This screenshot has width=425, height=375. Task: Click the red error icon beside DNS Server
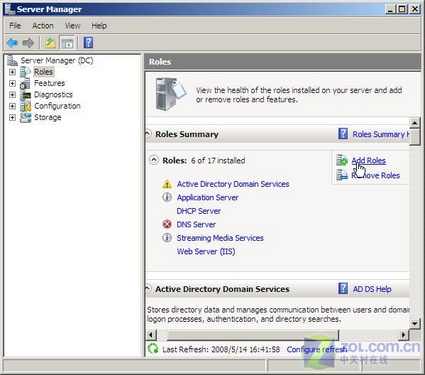coord(167,224)
